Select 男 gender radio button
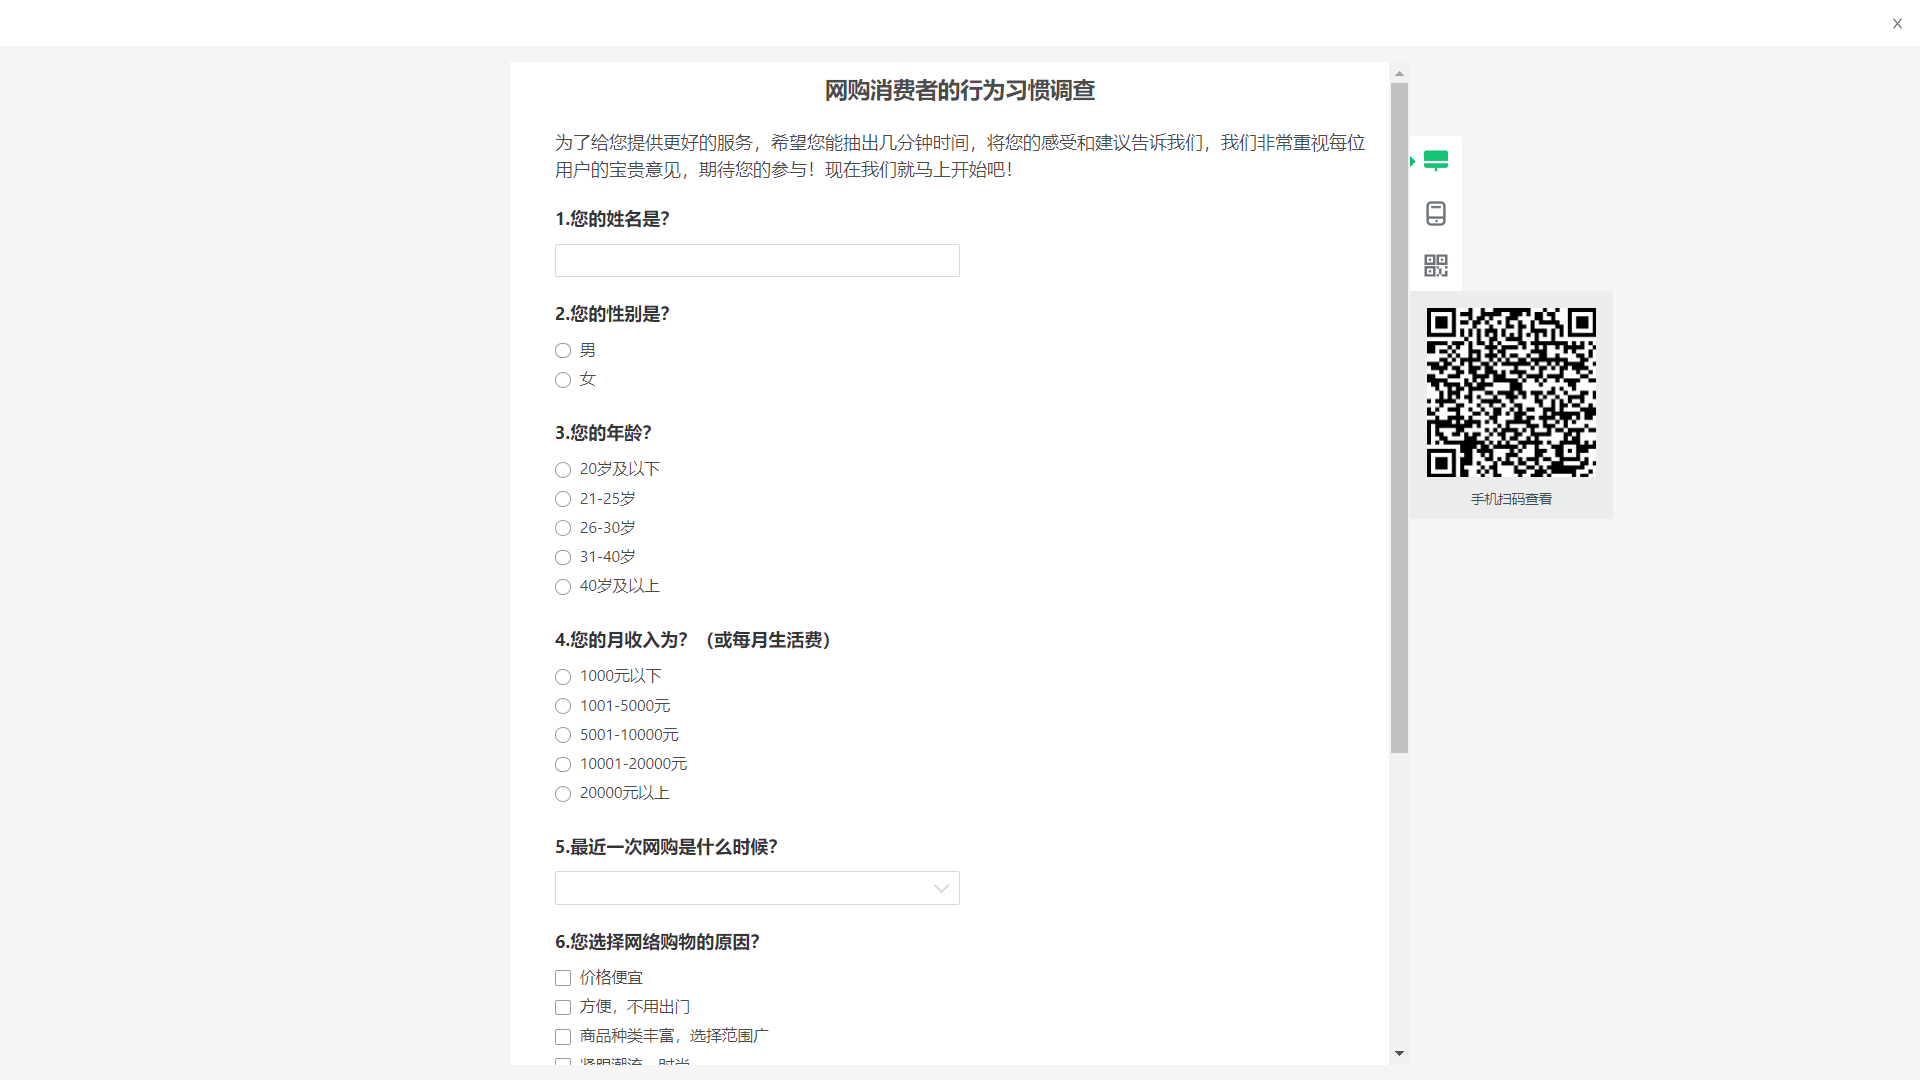 (x=563, y=350)
